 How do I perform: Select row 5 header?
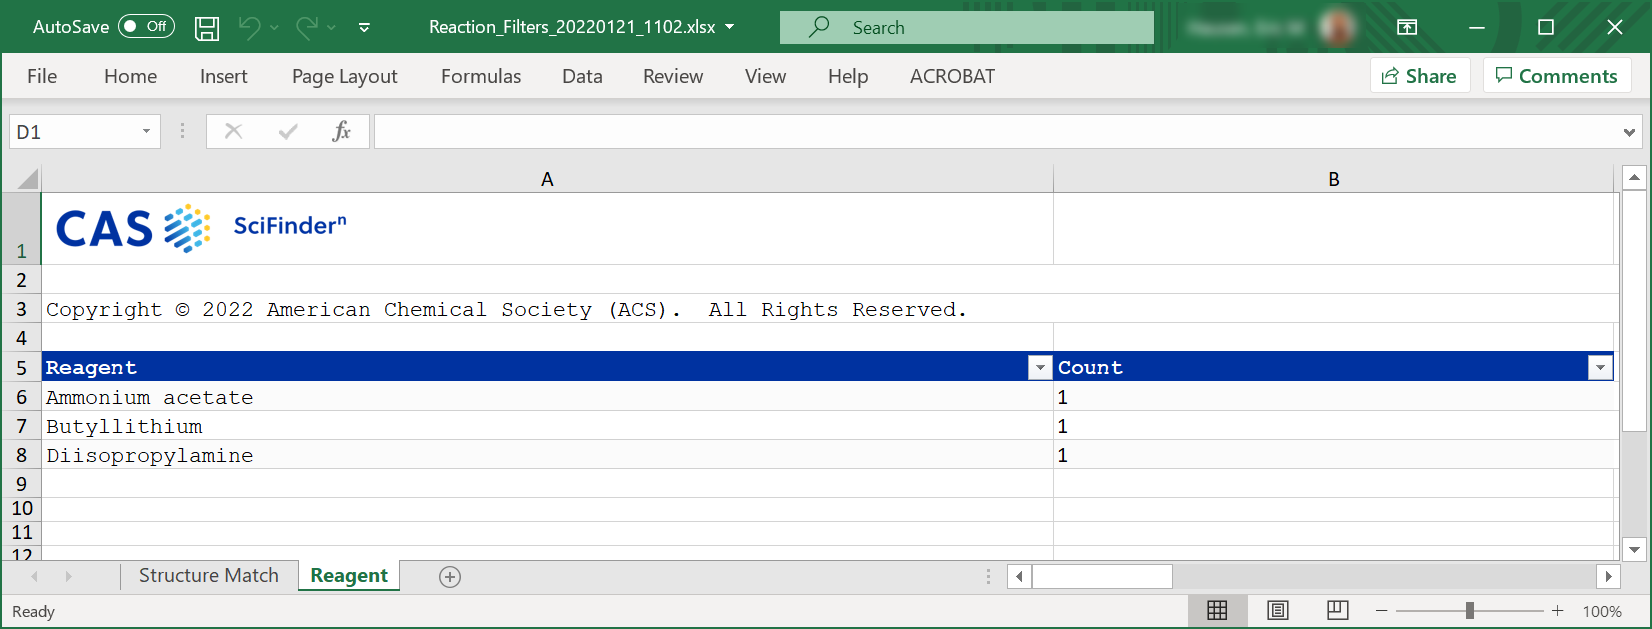pos(21,367)
